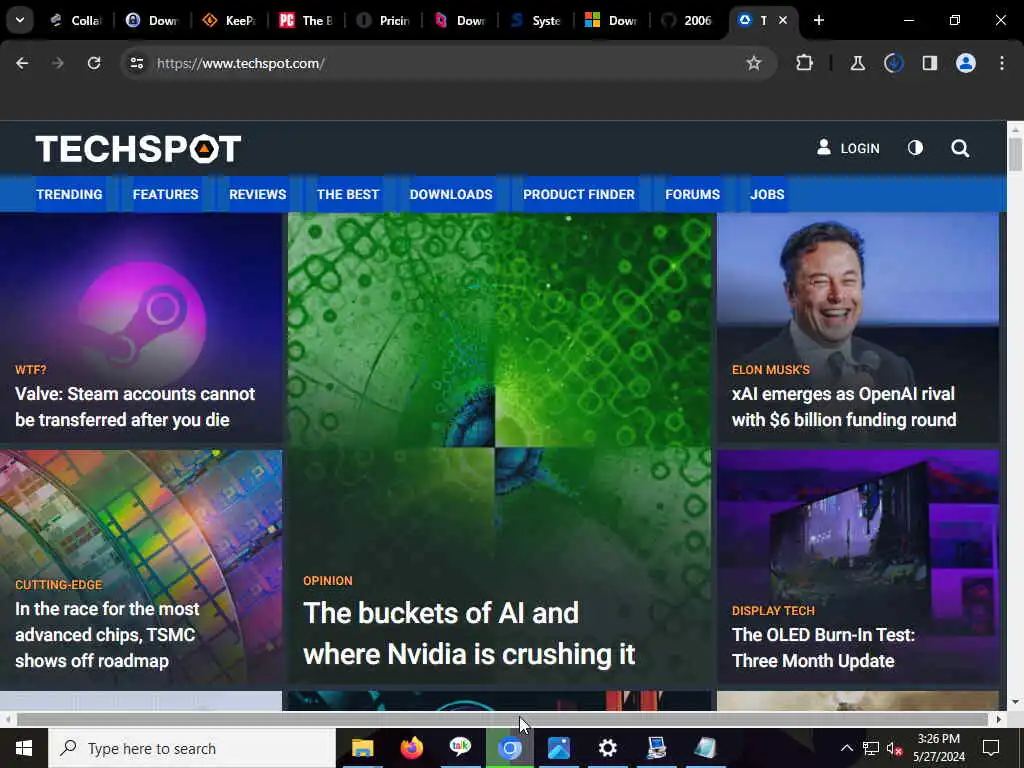Click the DISPLAY TECH category label
This screenshot has width=1024, height=768.
773,611
